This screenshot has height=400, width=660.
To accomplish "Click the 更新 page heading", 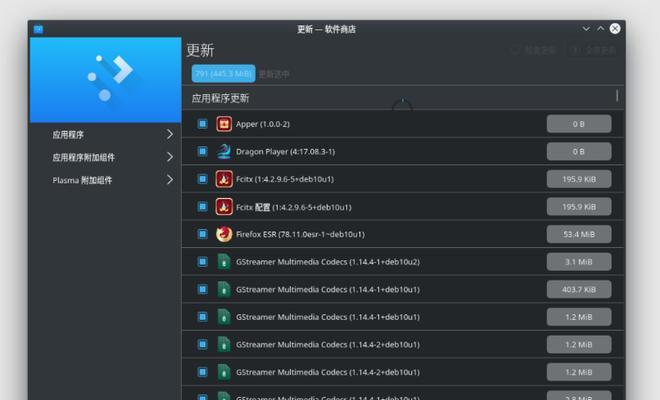I will pyautogui.click(x=200, y=51).
